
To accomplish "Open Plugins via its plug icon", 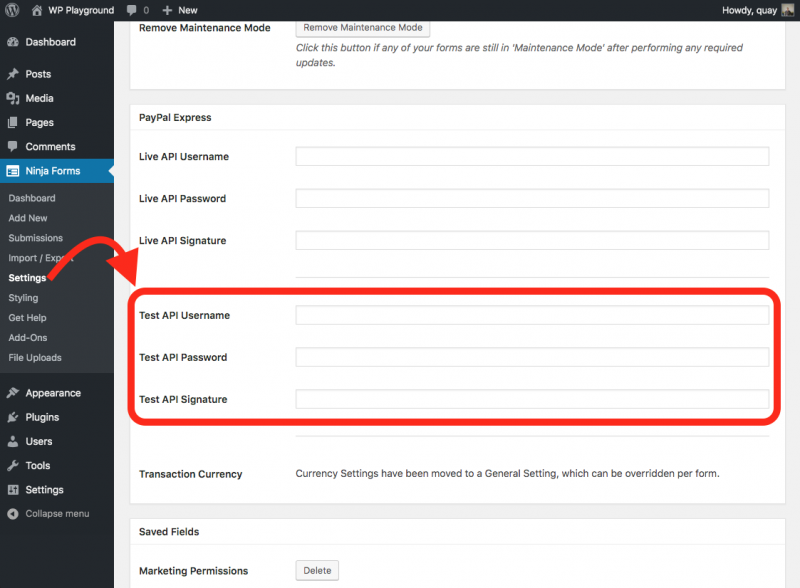I will click(14, 417).
